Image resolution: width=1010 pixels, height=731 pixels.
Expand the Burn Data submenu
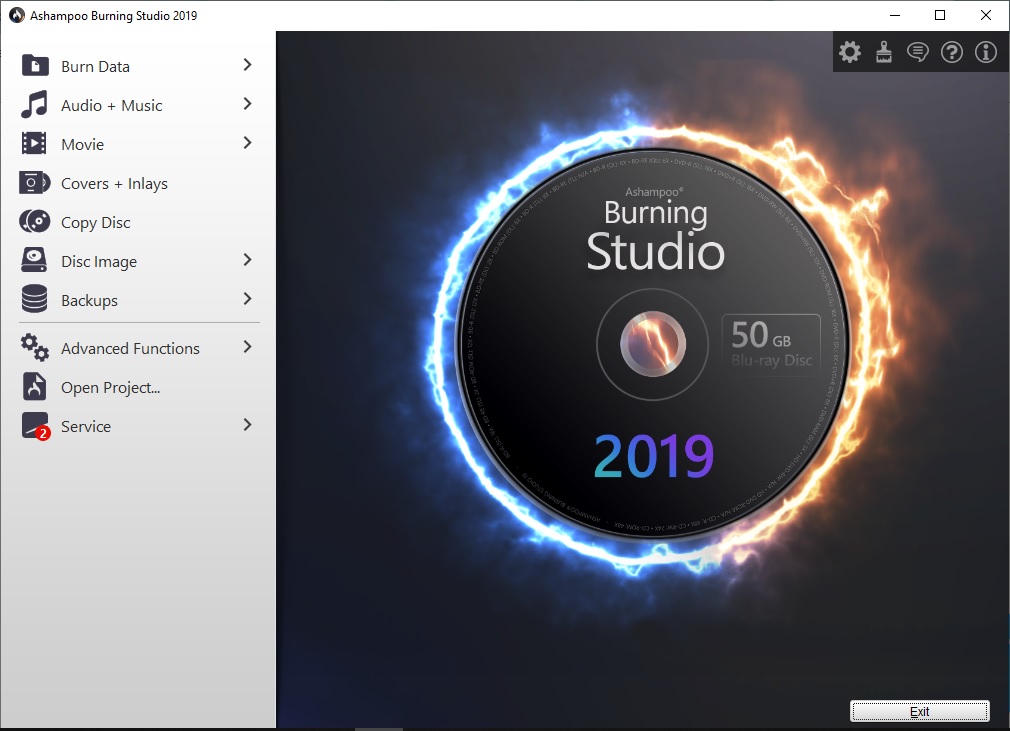point(248,64)
